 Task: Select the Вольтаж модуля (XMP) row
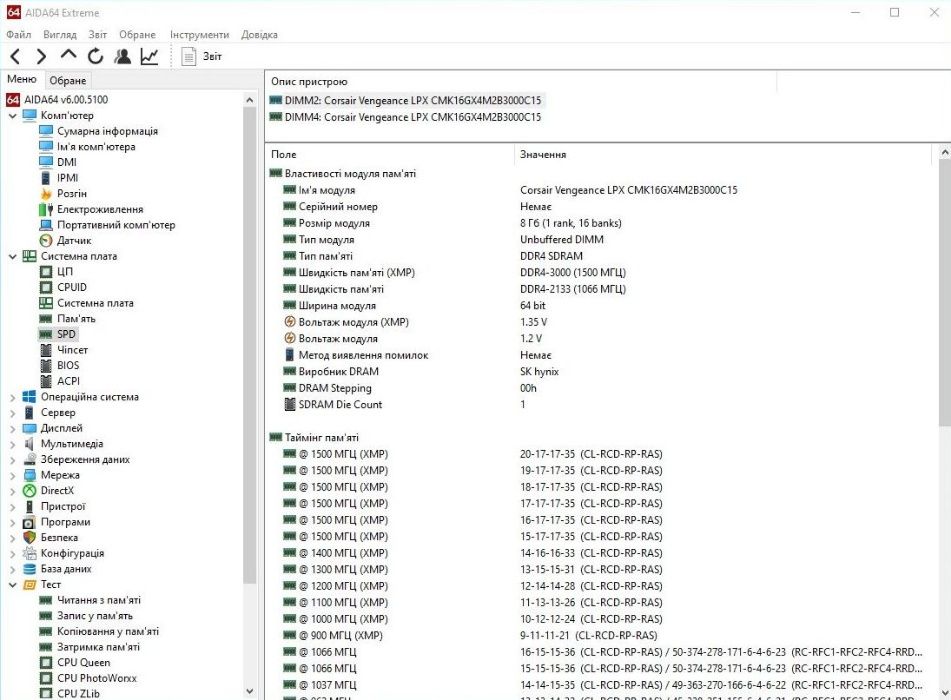click(600, 322)
